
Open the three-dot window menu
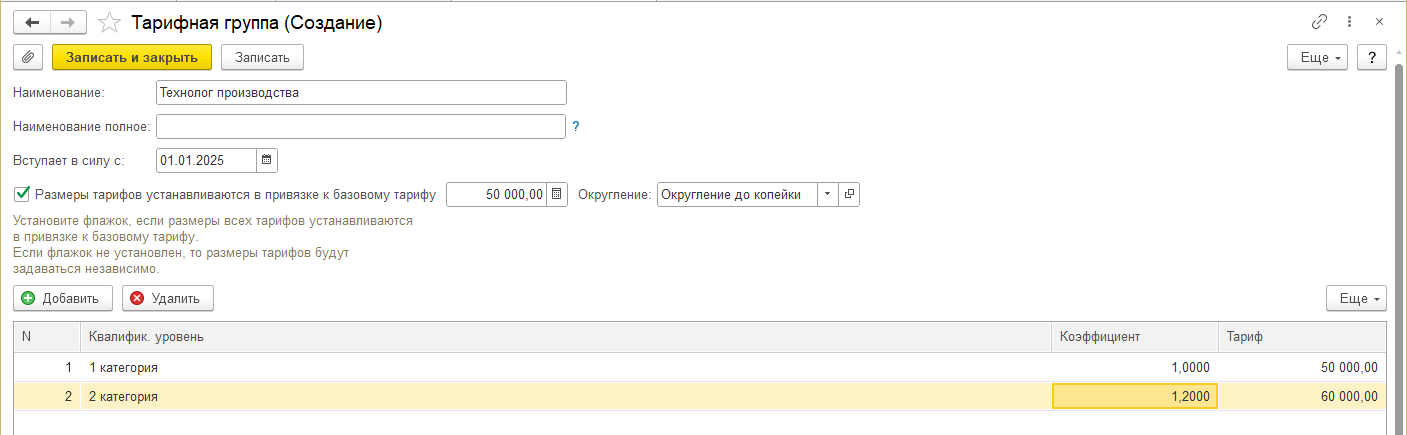(1349, 22)
